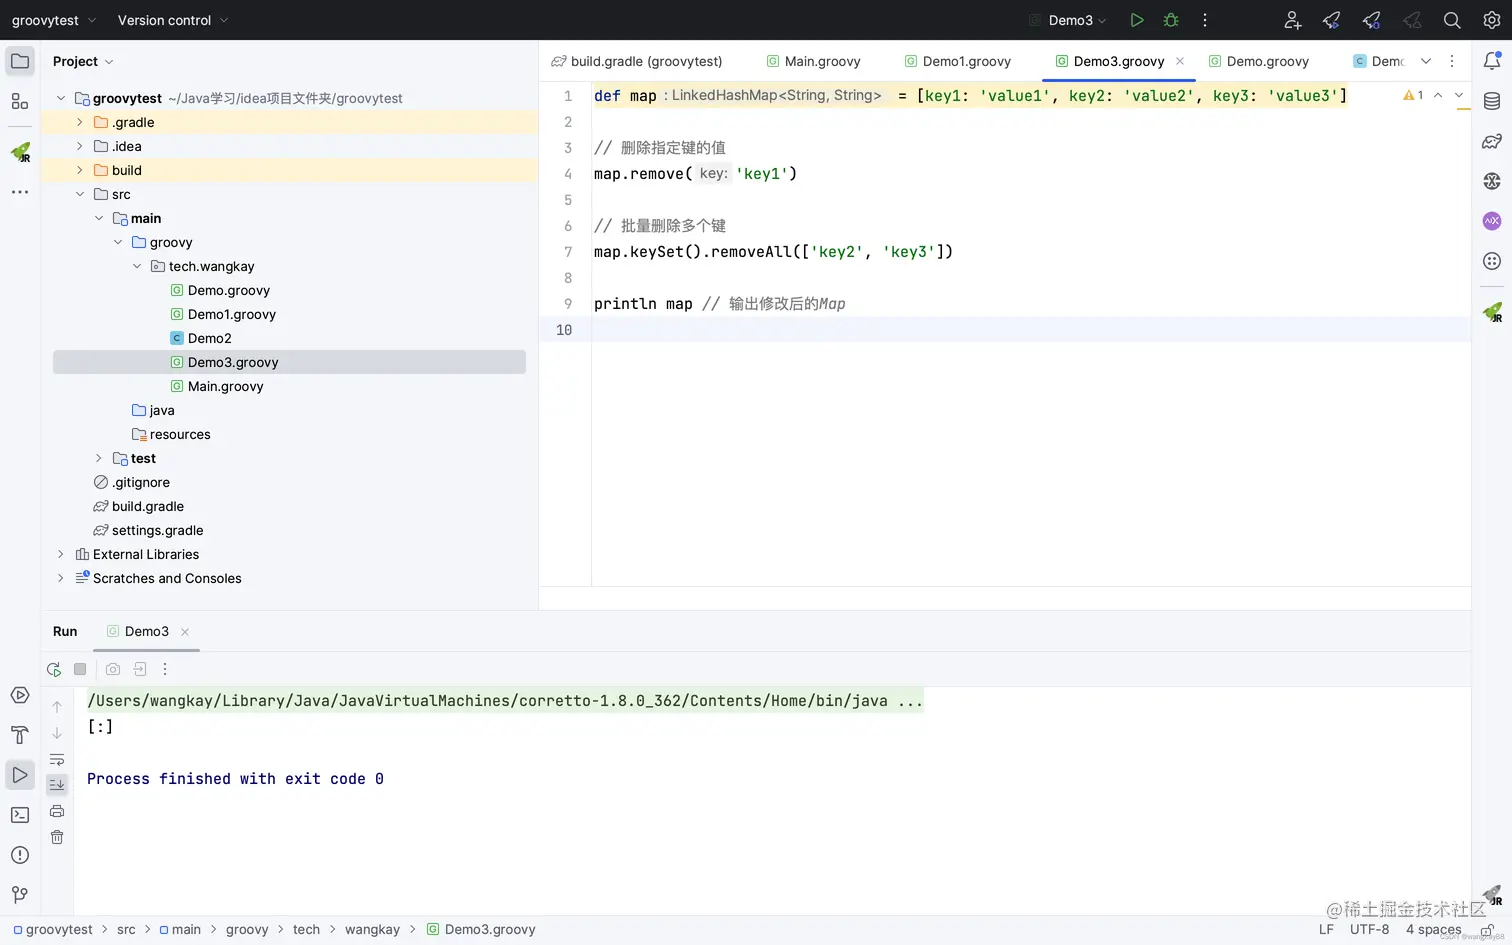This screenshot has height=945, width=1512.
Task: Open the Structure tool window icon
Action: (20, 101)
